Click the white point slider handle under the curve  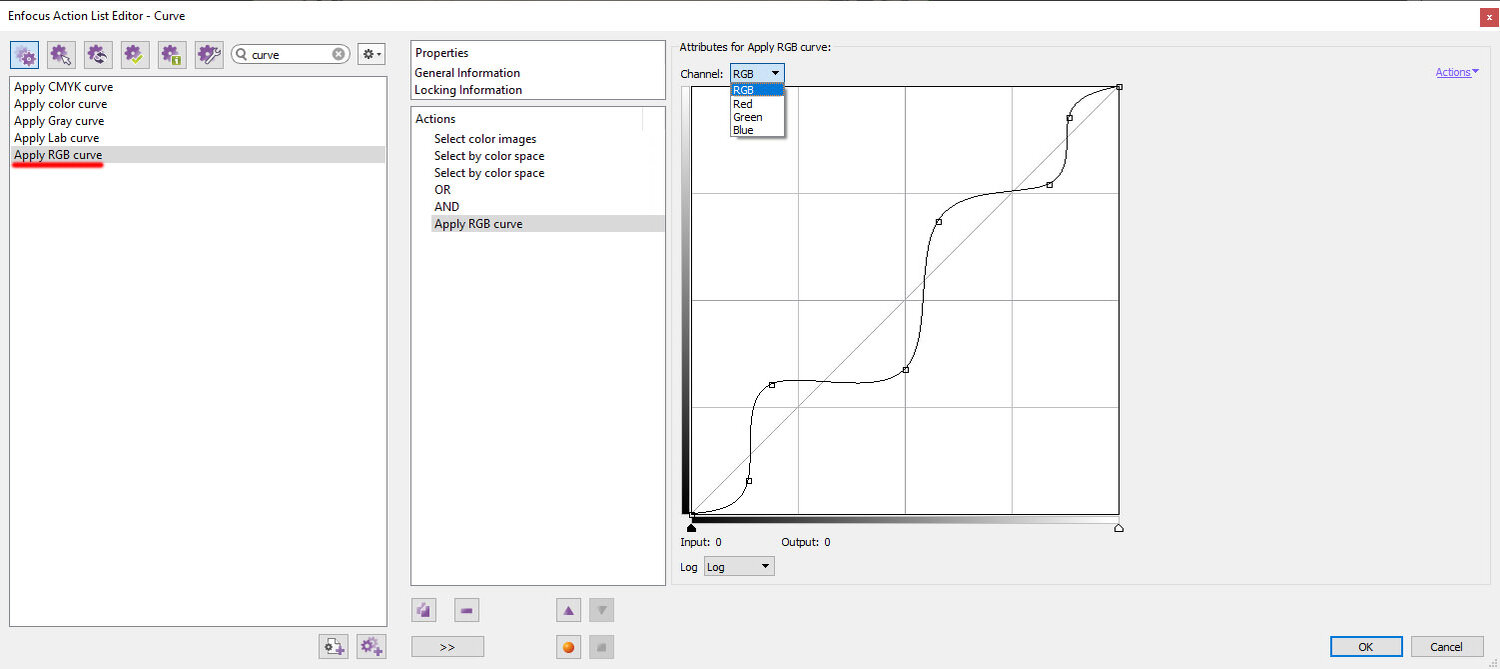pyautogui.click(x=1118, y=527)
